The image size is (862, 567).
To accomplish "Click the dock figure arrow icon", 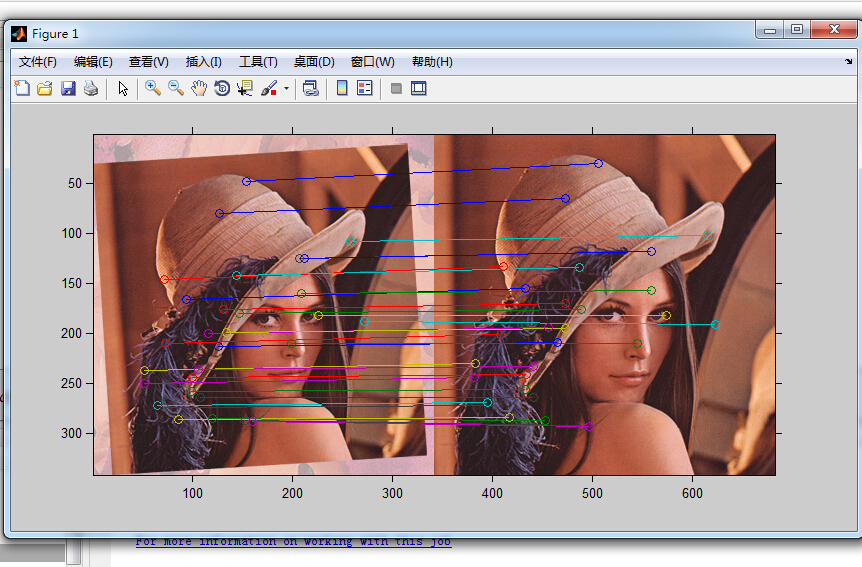I will click(x=848, y=62).
